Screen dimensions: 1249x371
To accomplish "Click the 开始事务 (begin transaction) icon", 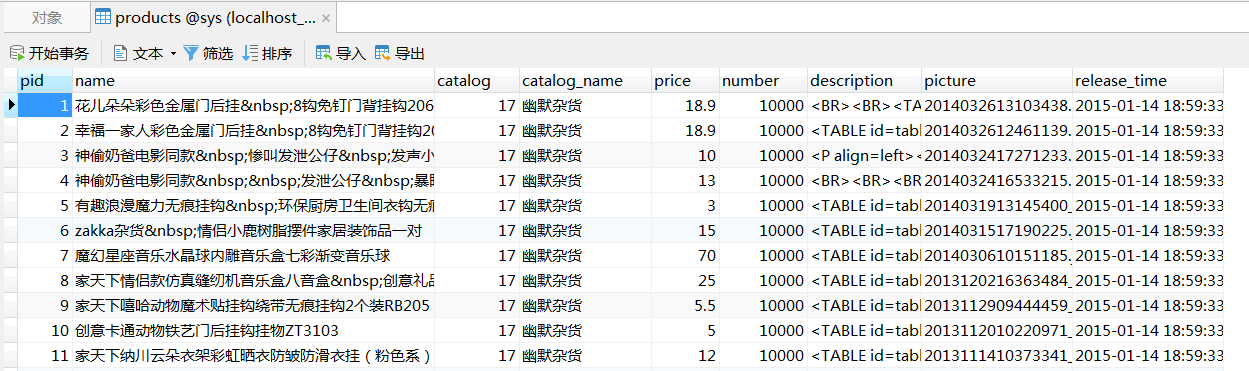I will [17, 53].
